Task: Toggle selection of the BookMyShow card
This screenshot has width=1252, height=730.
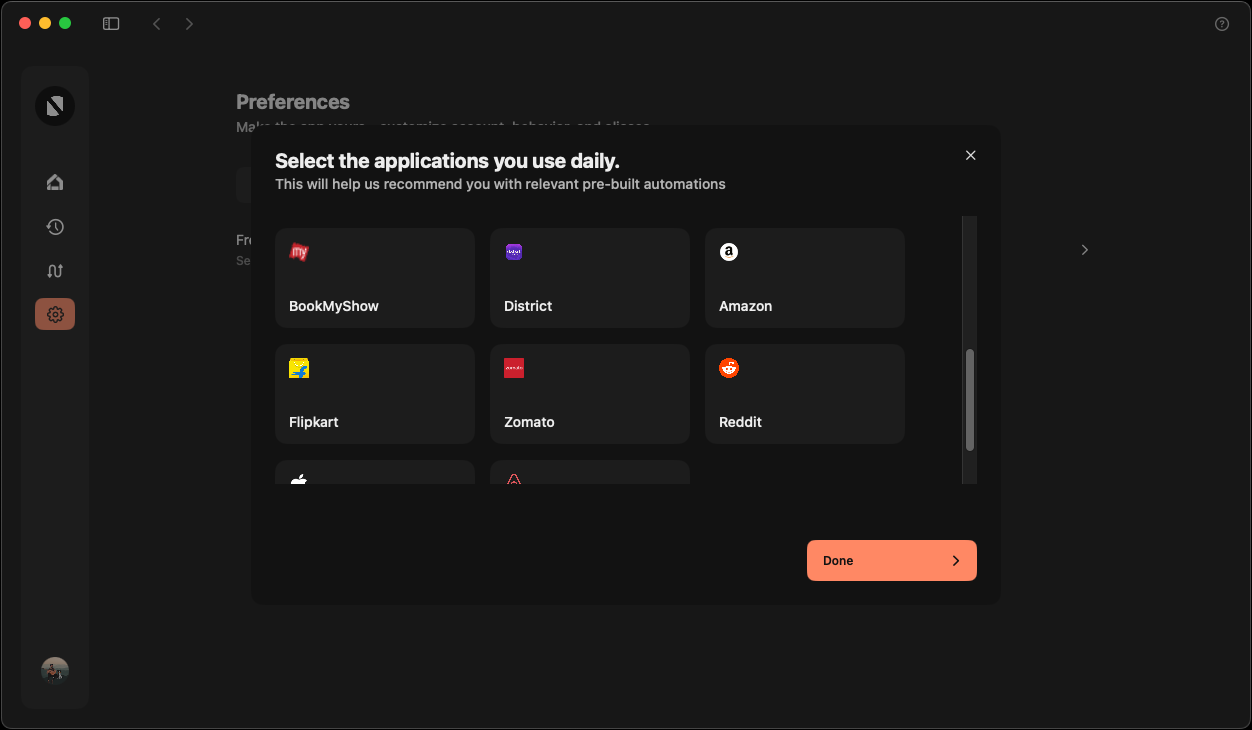Action: [374, 278]
